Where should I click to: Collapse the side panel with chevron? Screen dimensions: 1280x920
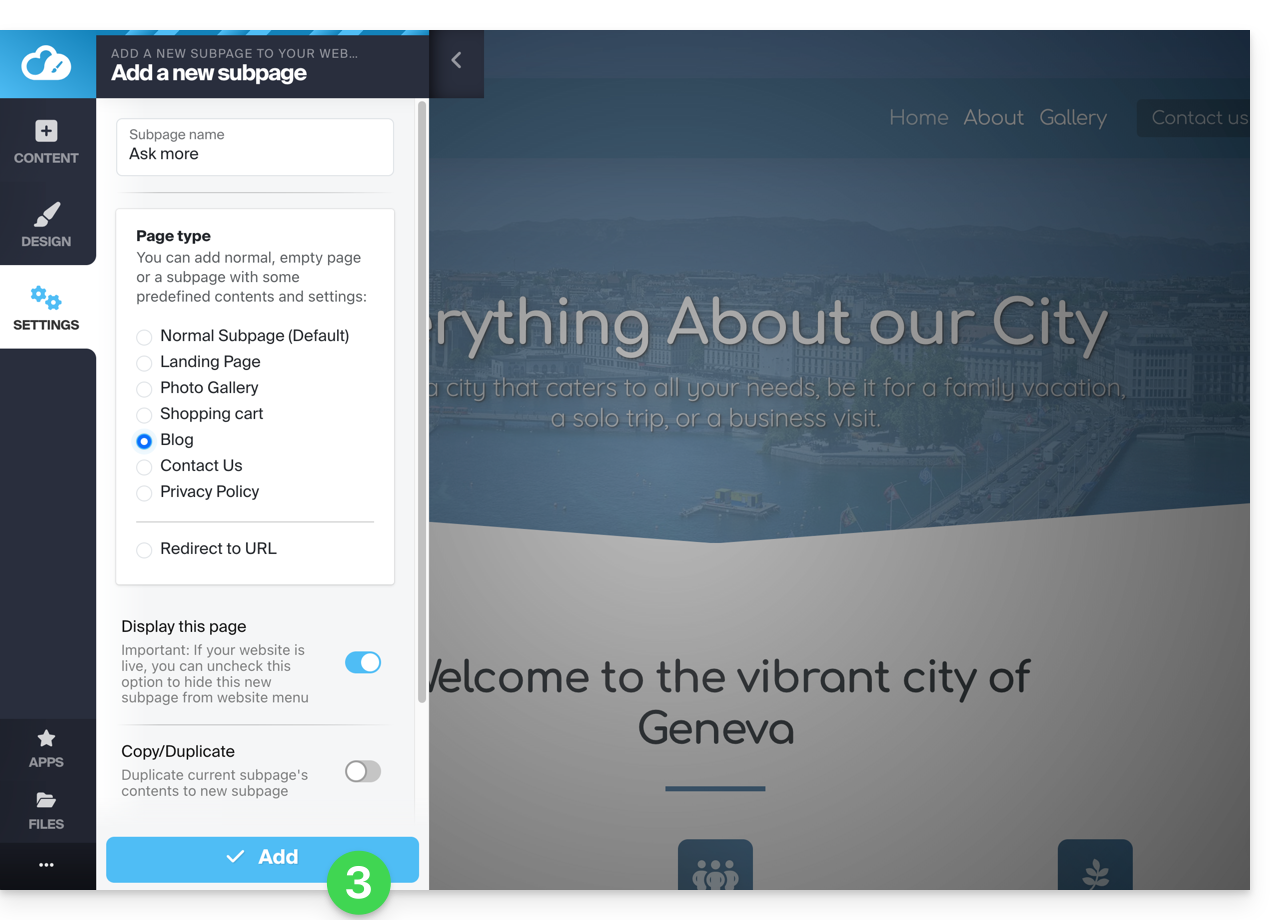pyautogui.click(x=456, y=61)
